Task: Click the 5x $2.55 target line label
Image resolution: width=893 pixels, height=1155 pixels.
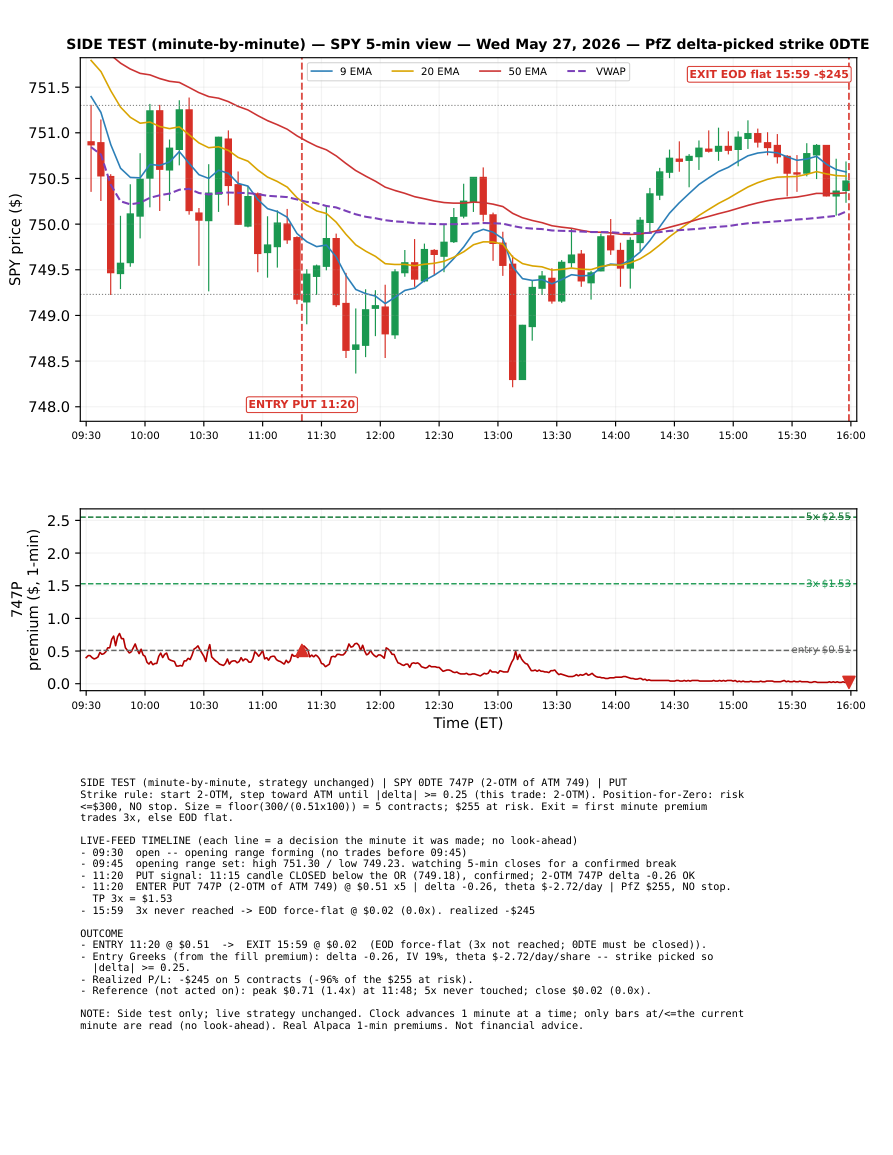Action: click(828, 516)
